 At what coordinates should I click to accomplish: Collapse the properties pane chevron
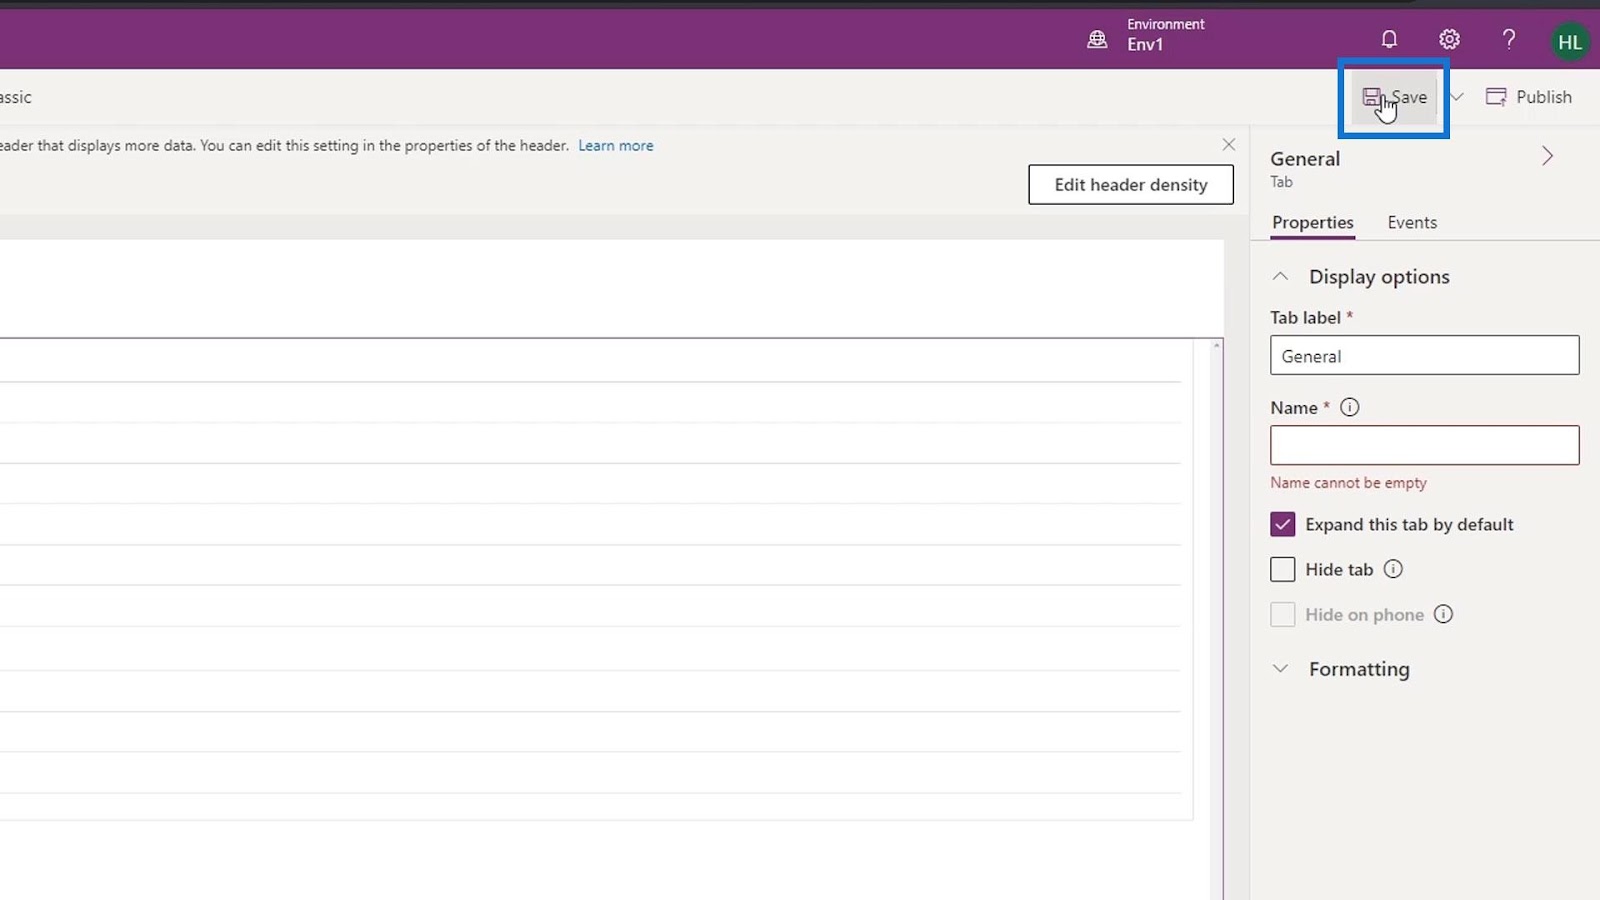point(1547,156)
